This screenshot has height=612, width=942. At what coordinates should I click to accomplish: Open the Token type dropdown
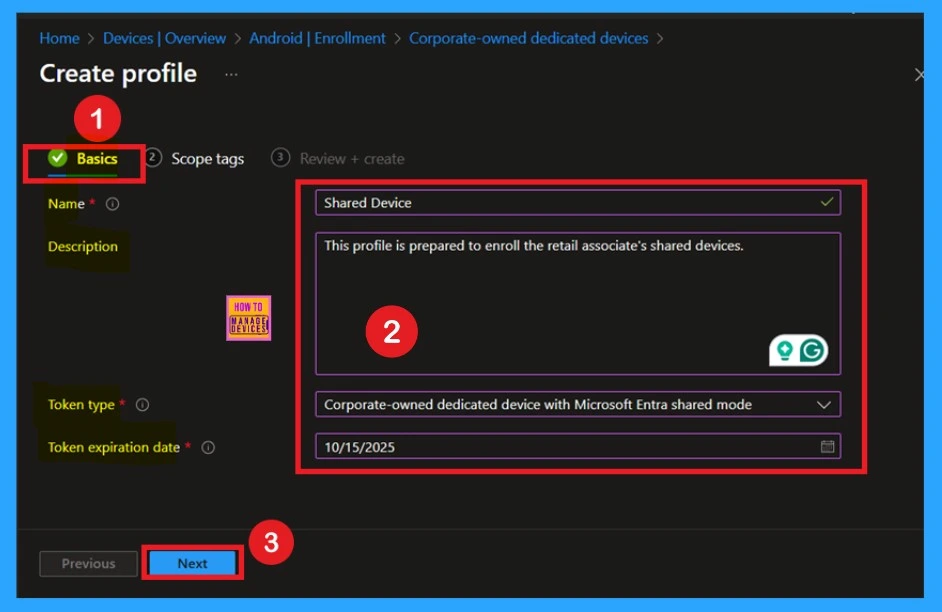[578, 405]
